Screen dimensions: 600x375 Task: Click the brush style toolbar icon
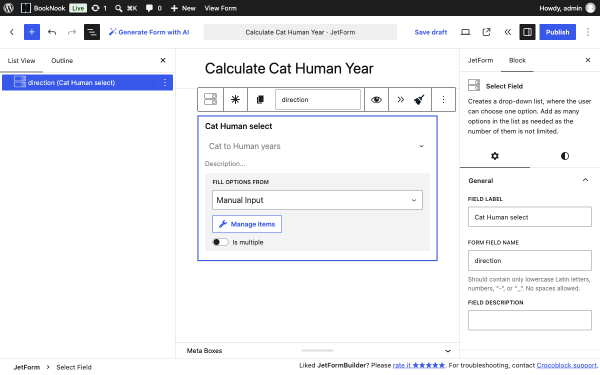[419, 99]
